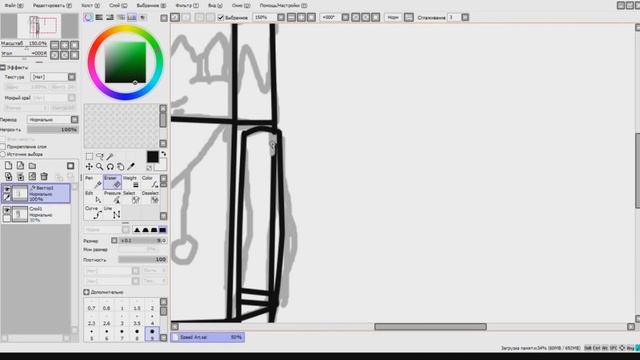Swap foreground and background colors
Image resolution: width=640 pixels, height=360 pixels.
(x=164, y=154)
